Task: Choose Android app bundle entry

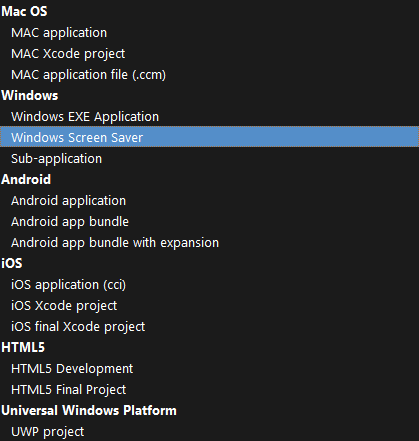Action: pyautogui.click(x=209, y=222)
